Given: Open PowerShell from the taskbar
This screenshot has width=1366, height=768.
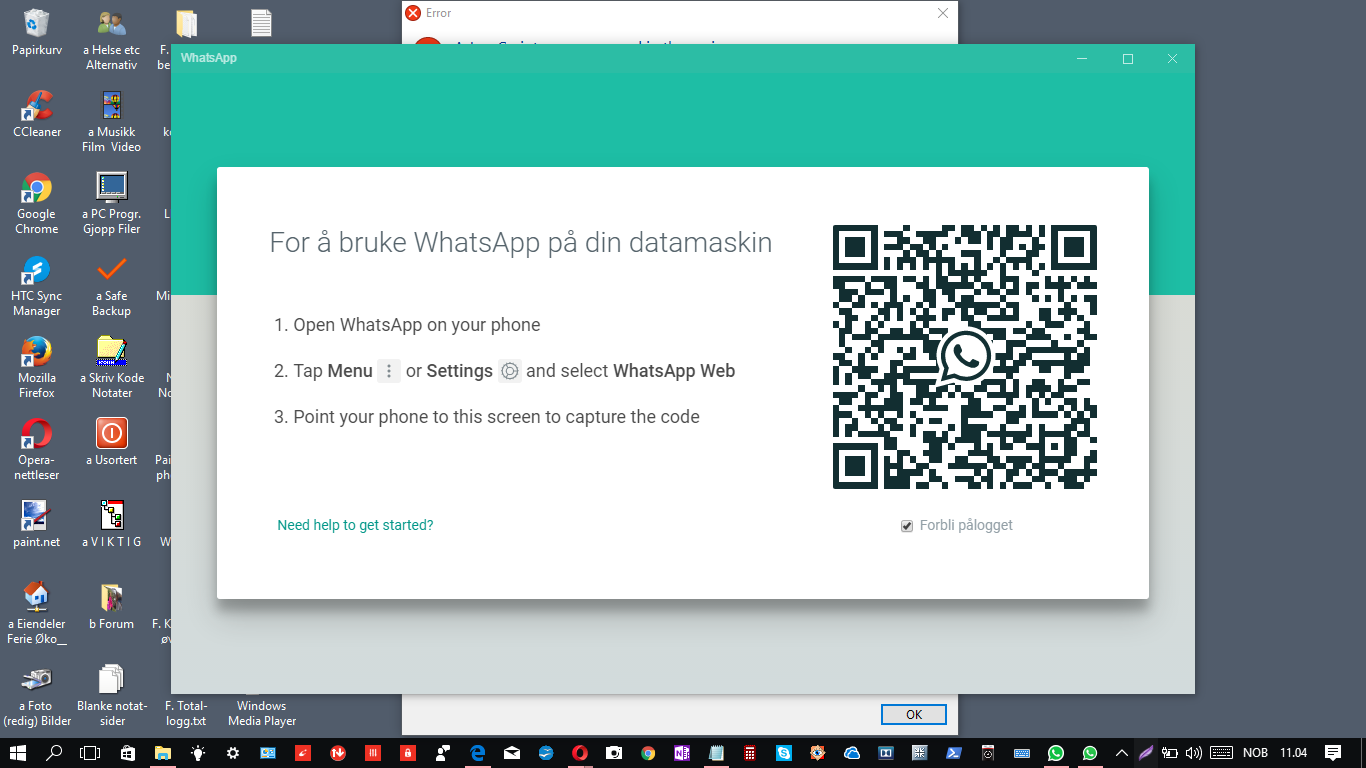Looking at the screenshot, I should pyautogui.click(x=954, y=752).
